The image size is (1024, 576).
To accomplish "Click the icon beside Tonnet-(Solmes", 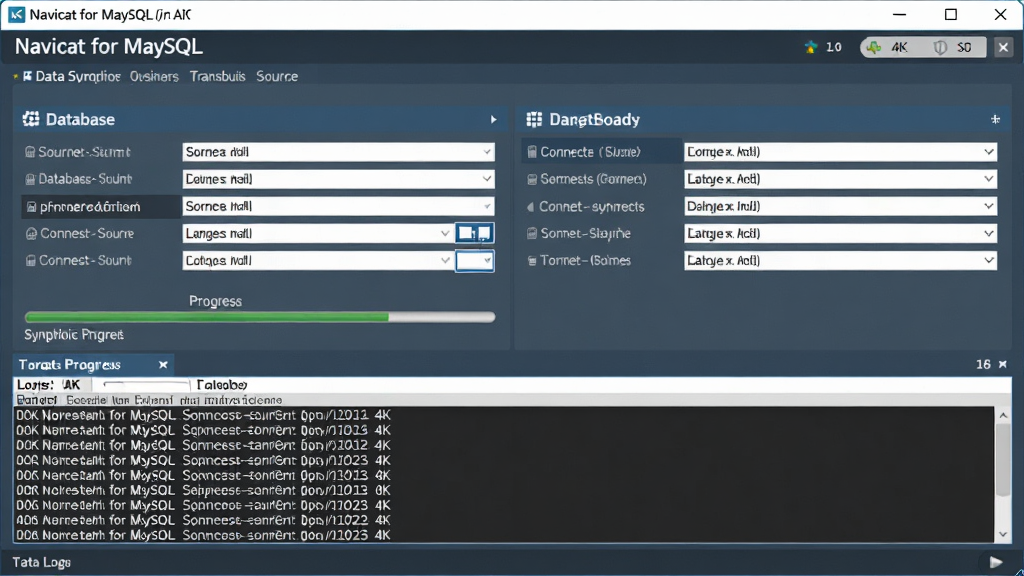I will [532, 261].
